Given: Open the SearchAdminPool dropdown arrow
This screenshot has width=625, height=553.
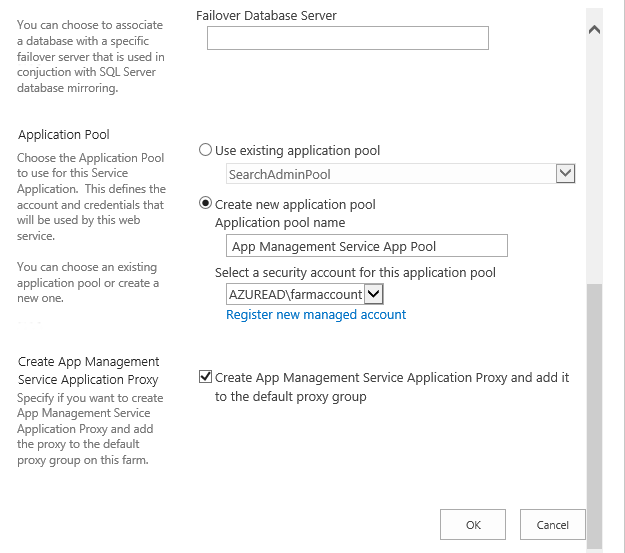Looking at the screenshot, I should pyautogui.click(x=565, y=174).
